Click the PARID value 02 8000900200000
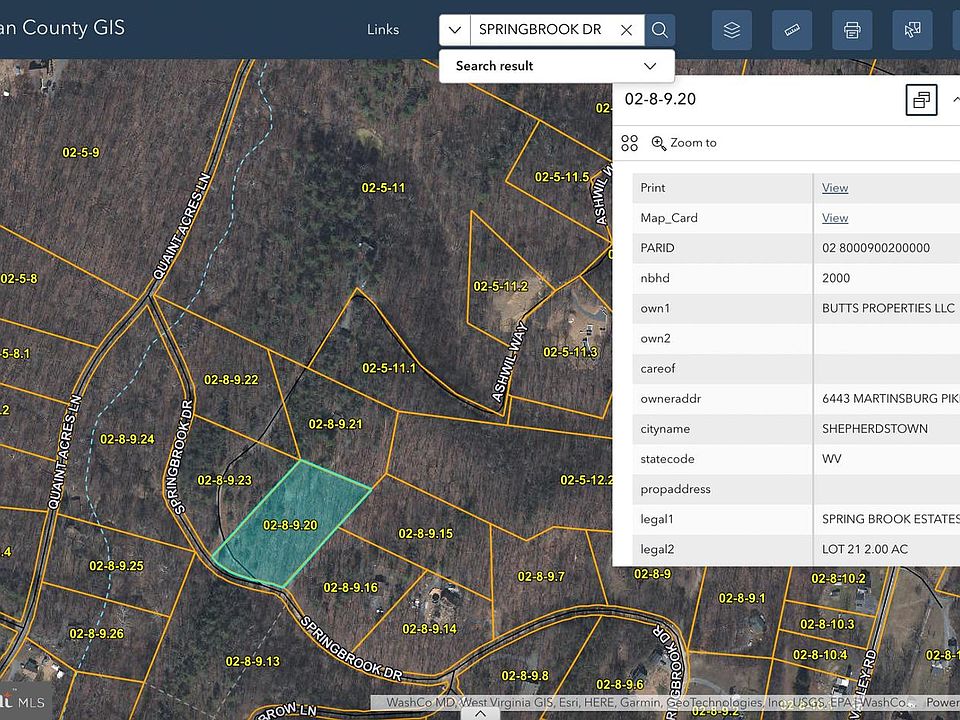Viewport: 960px width, 720px height. (876, 248)
